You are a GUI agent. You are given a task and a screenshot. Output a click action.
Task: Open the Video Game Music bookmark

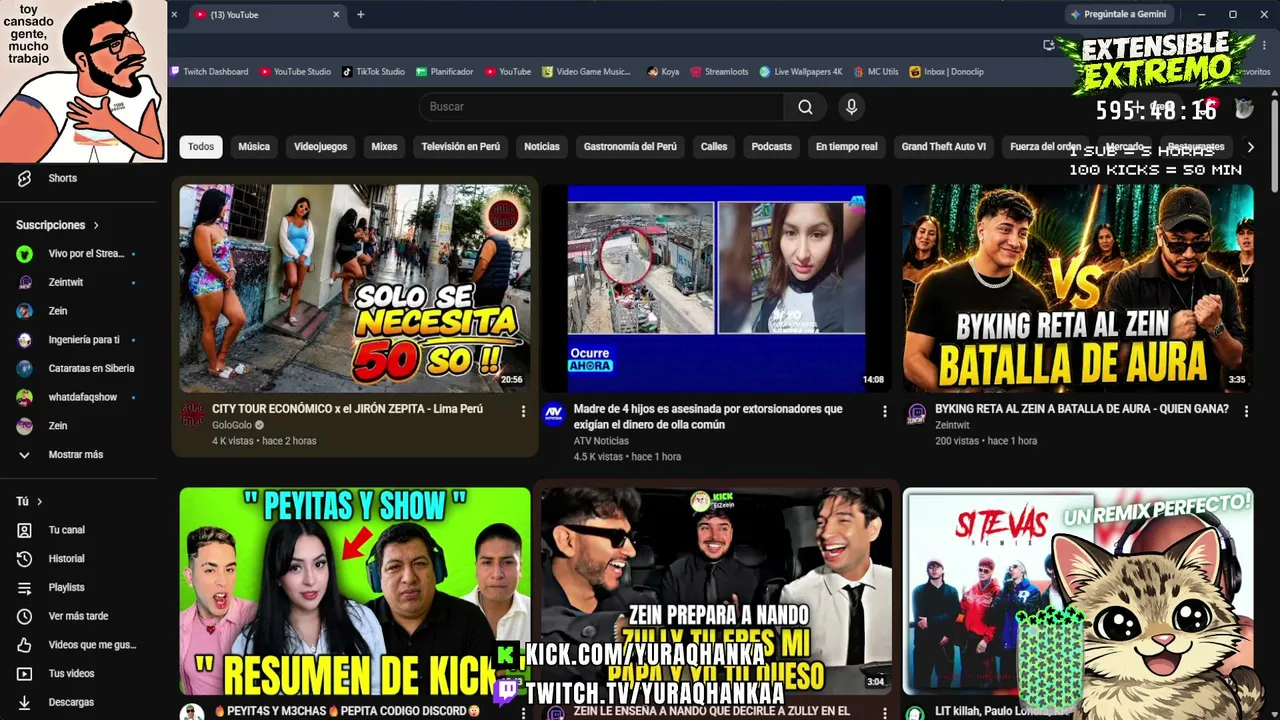click(587, 72)
